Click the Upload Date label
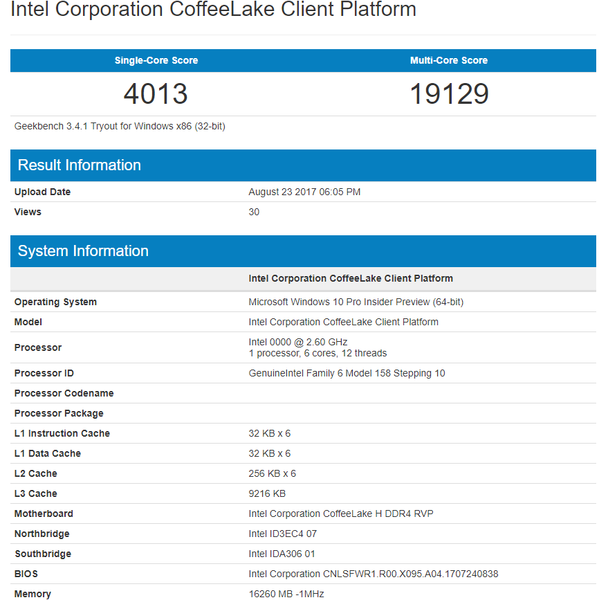The image size is (599, 600). click(42, 192)
